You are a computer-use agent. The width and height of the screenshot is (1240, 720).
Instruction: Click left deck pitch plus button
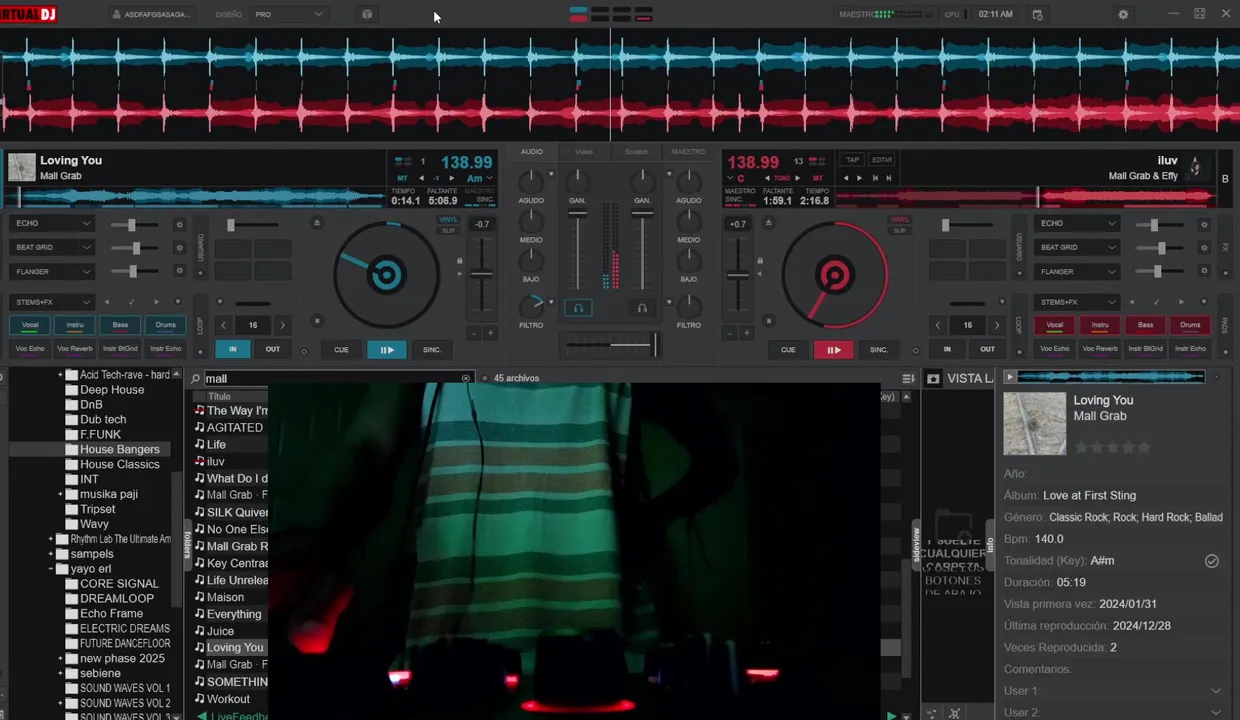pyautogui.click(x=490, y=333)
